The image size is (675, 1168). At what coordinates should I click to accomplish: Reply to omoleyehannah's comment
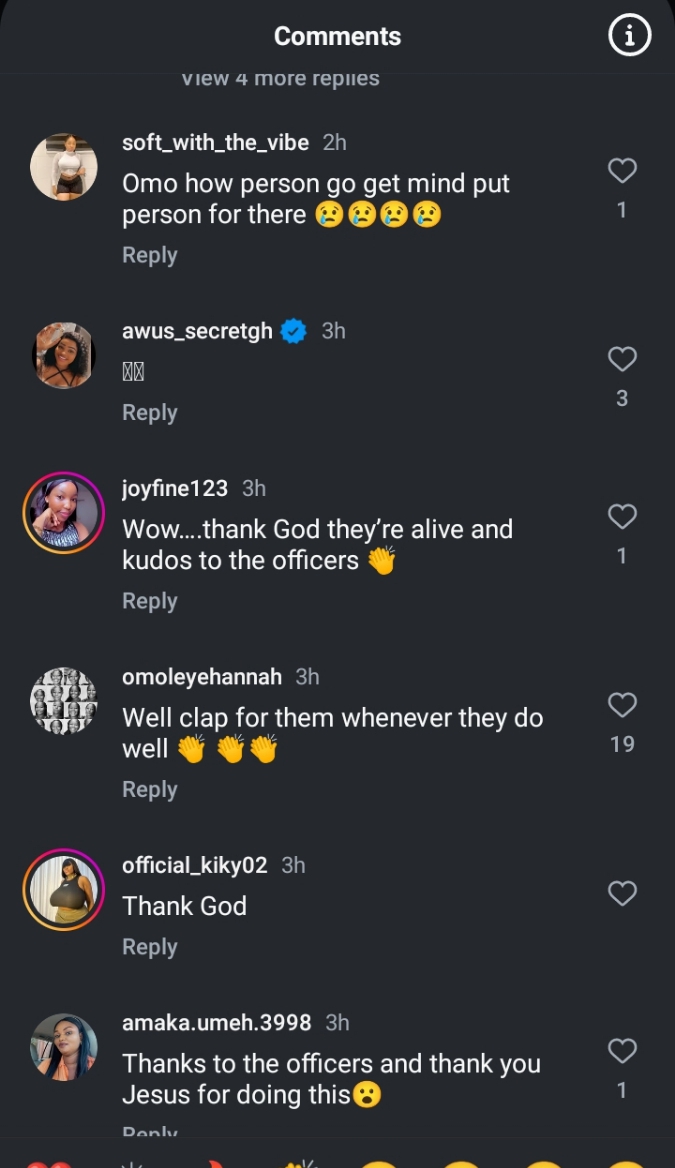(x=149, y=789)
